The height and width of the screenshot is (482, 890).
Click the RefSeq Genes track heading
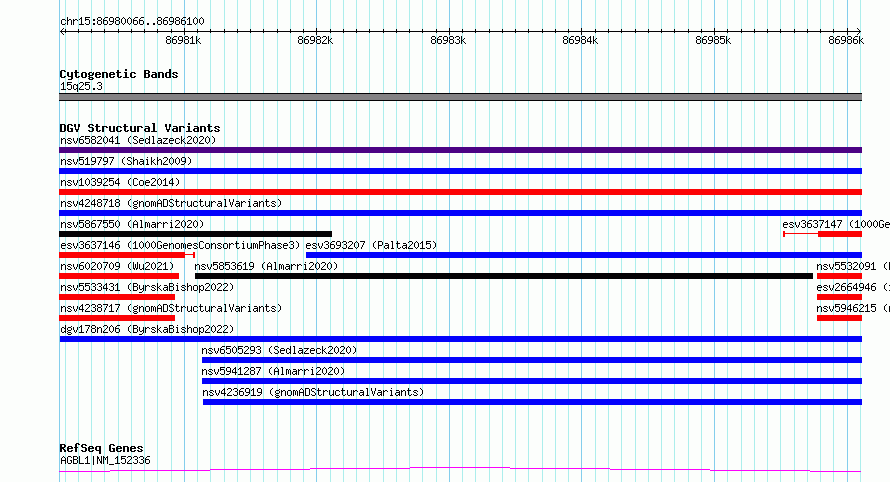[101, 448]
